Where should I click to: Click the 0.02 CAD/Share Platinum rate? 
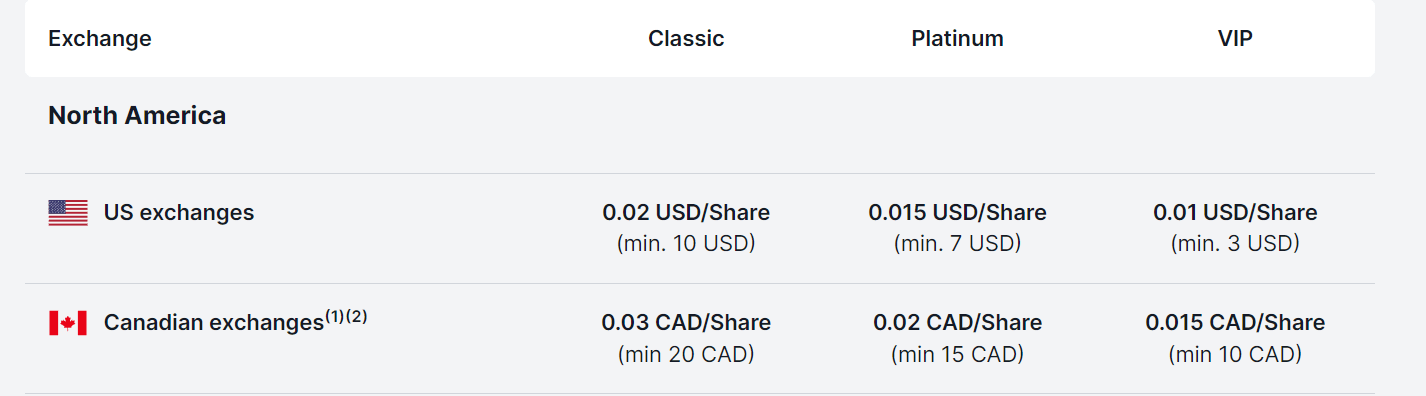click(957, 323)
